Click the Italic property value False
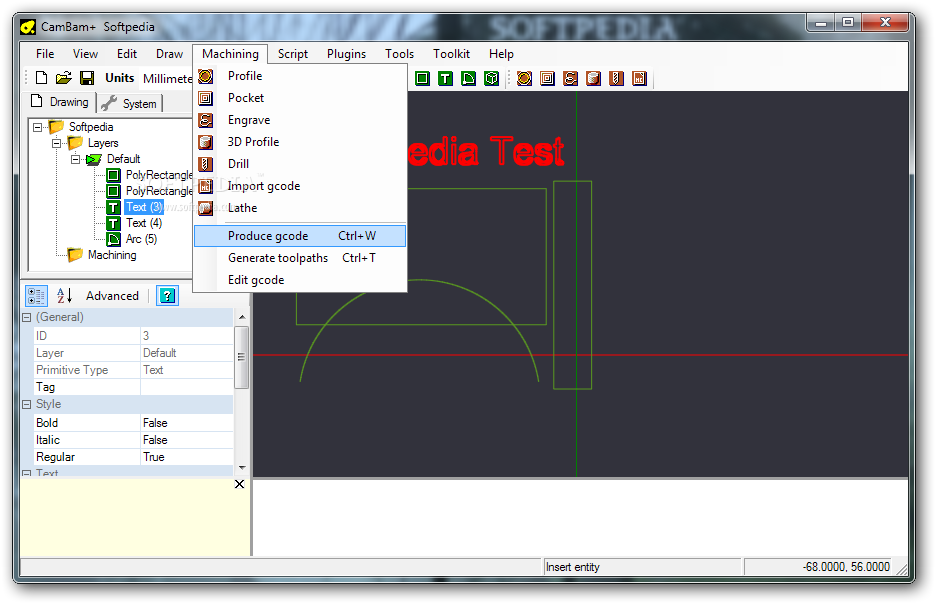 tap(186, 440)
